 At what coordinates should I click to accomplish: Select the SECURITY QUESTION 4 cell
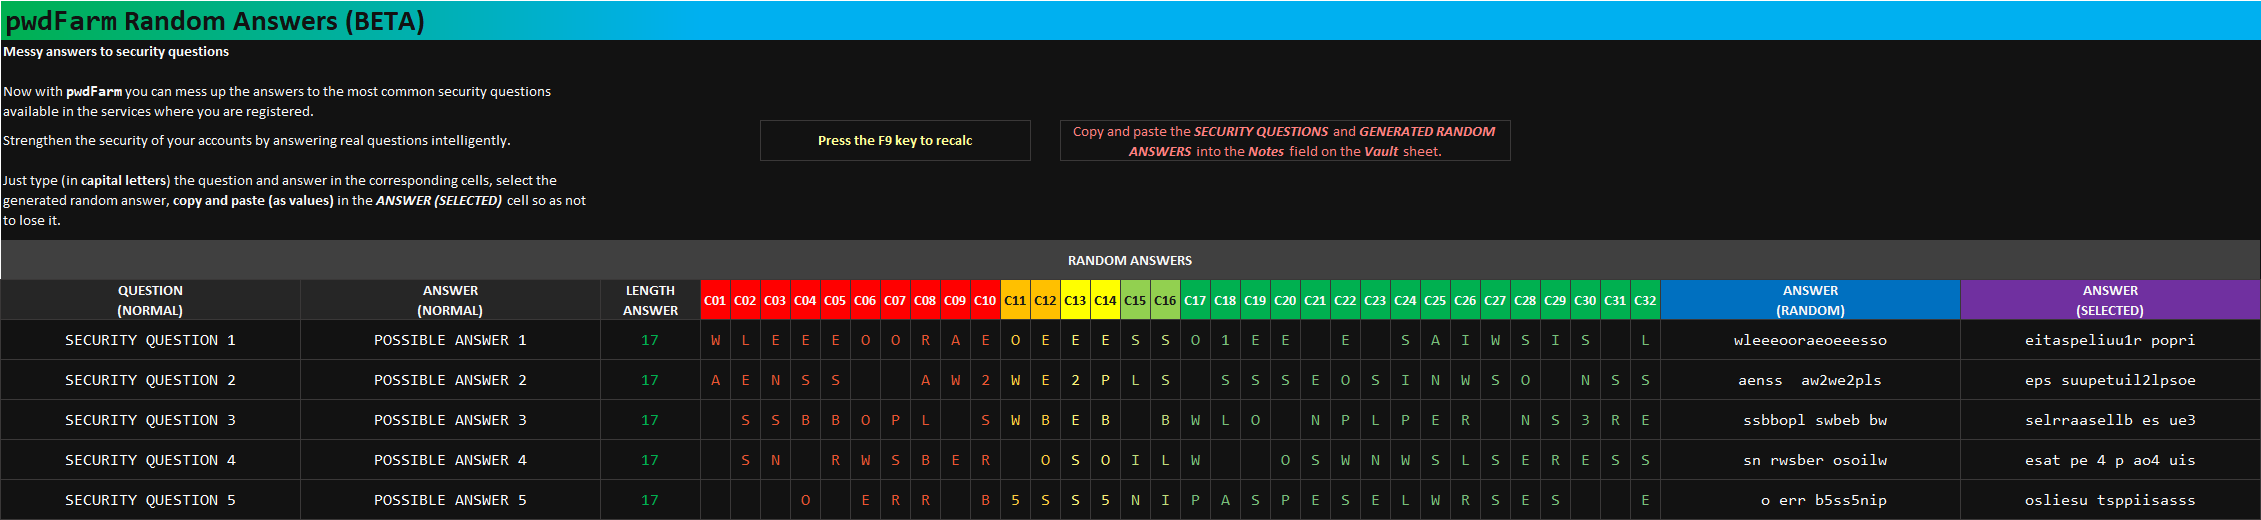[150, 460]
